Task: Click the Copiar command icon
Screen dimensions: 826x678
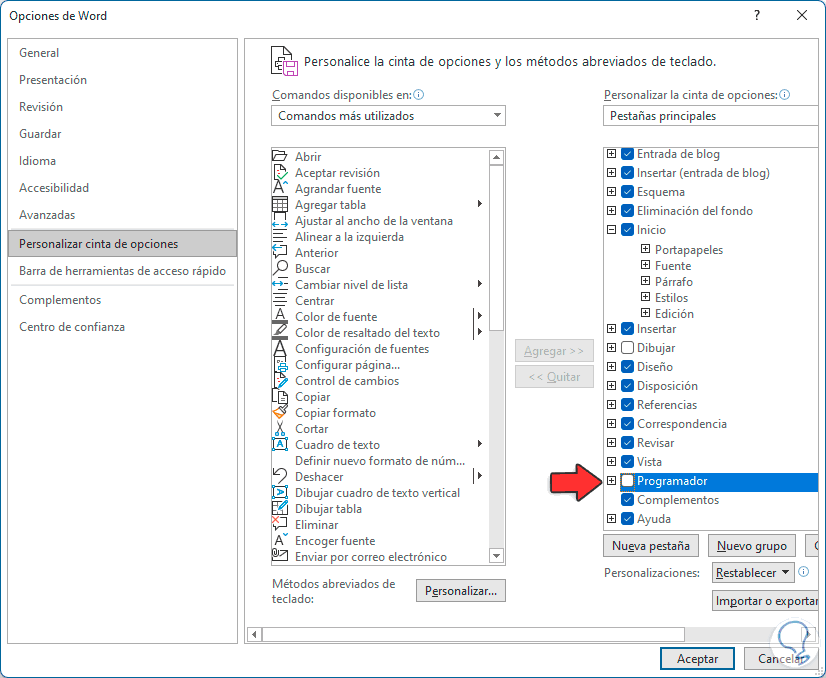Action: tap(280, 396)
